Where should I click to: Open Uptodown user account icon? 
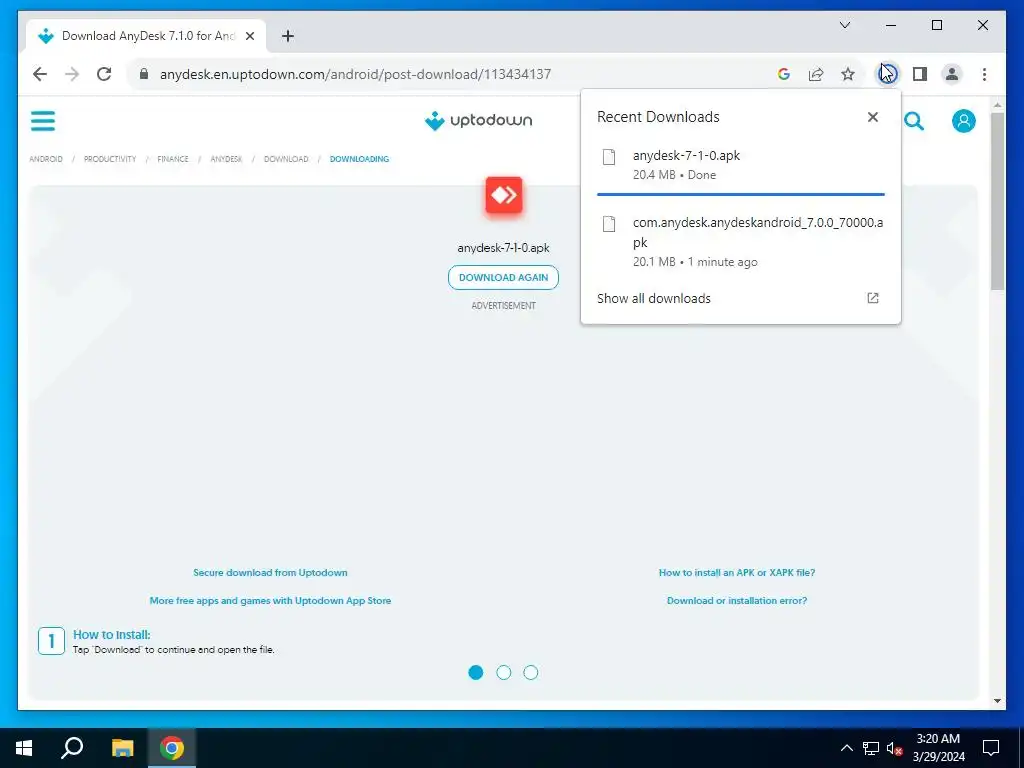pos(963,121)
